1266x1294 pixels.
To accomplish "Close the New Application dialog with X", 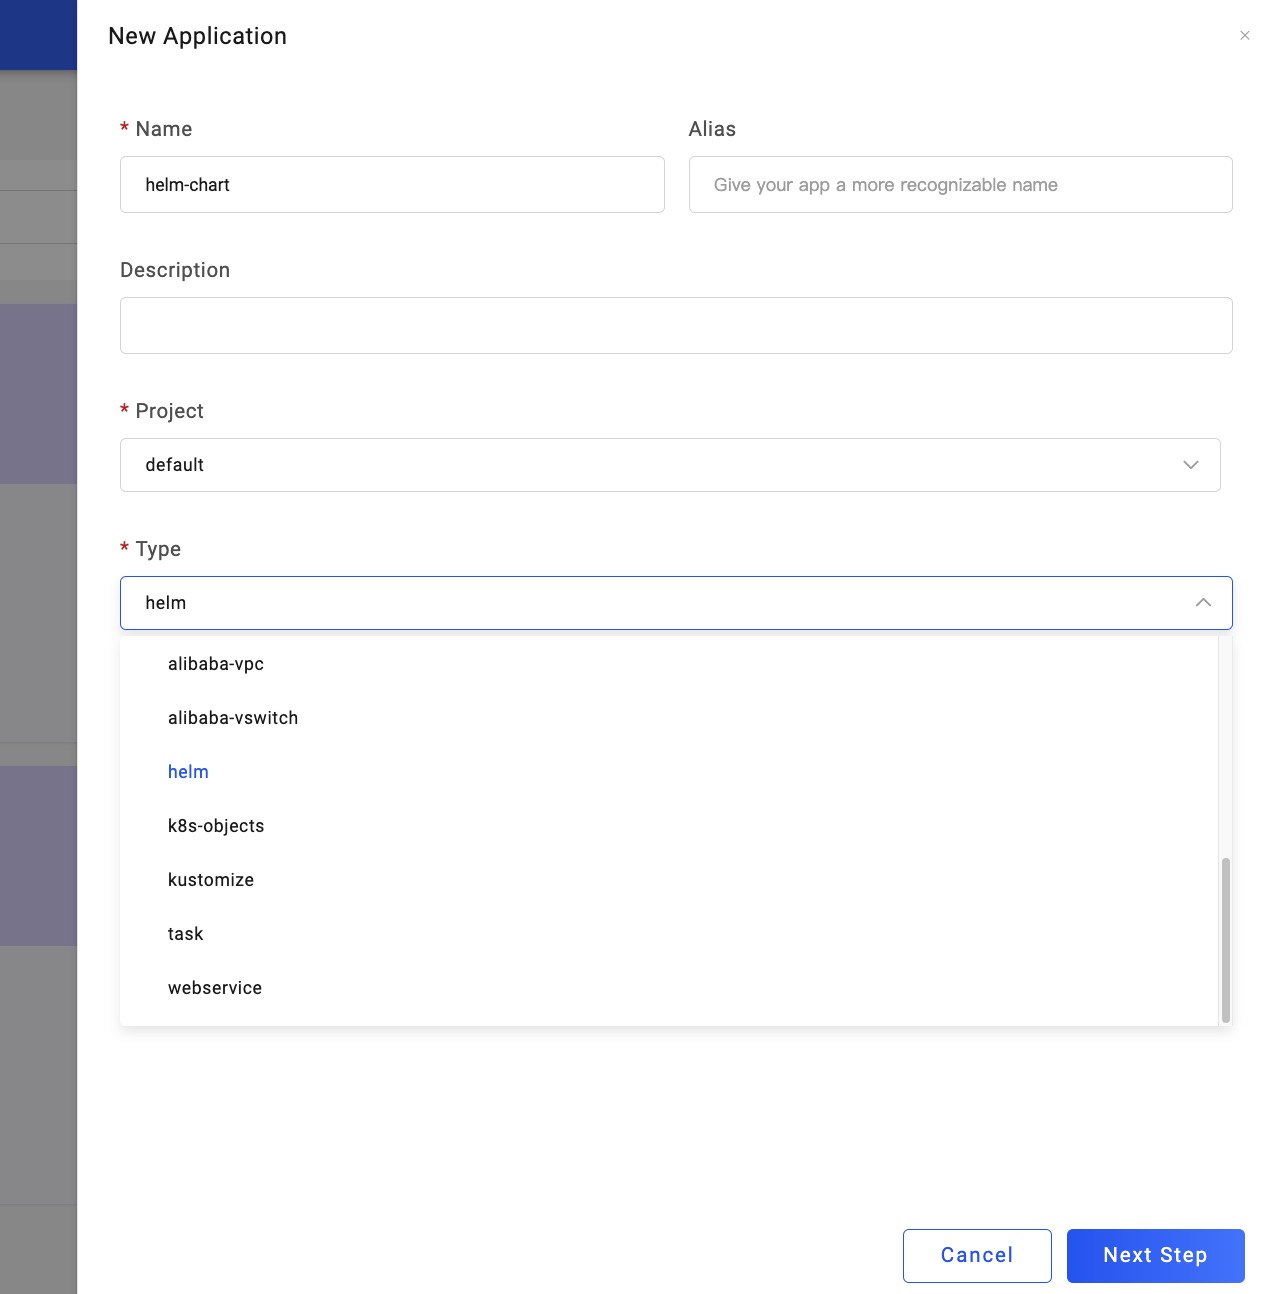I will 1245,35.
